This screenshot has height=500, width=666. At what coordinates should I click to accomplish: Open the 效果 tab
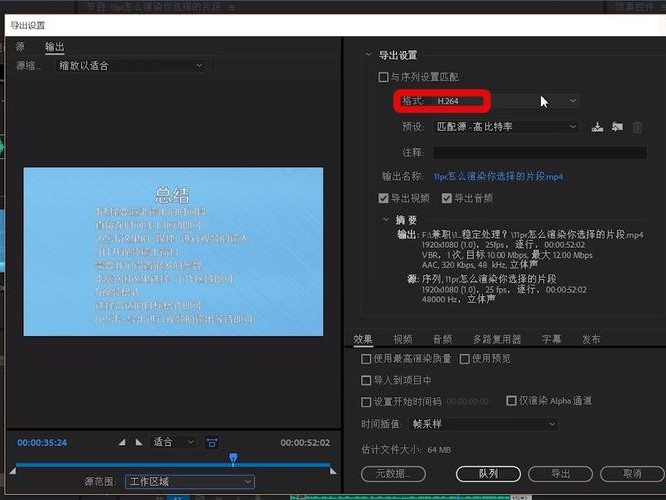pos(363,339)
